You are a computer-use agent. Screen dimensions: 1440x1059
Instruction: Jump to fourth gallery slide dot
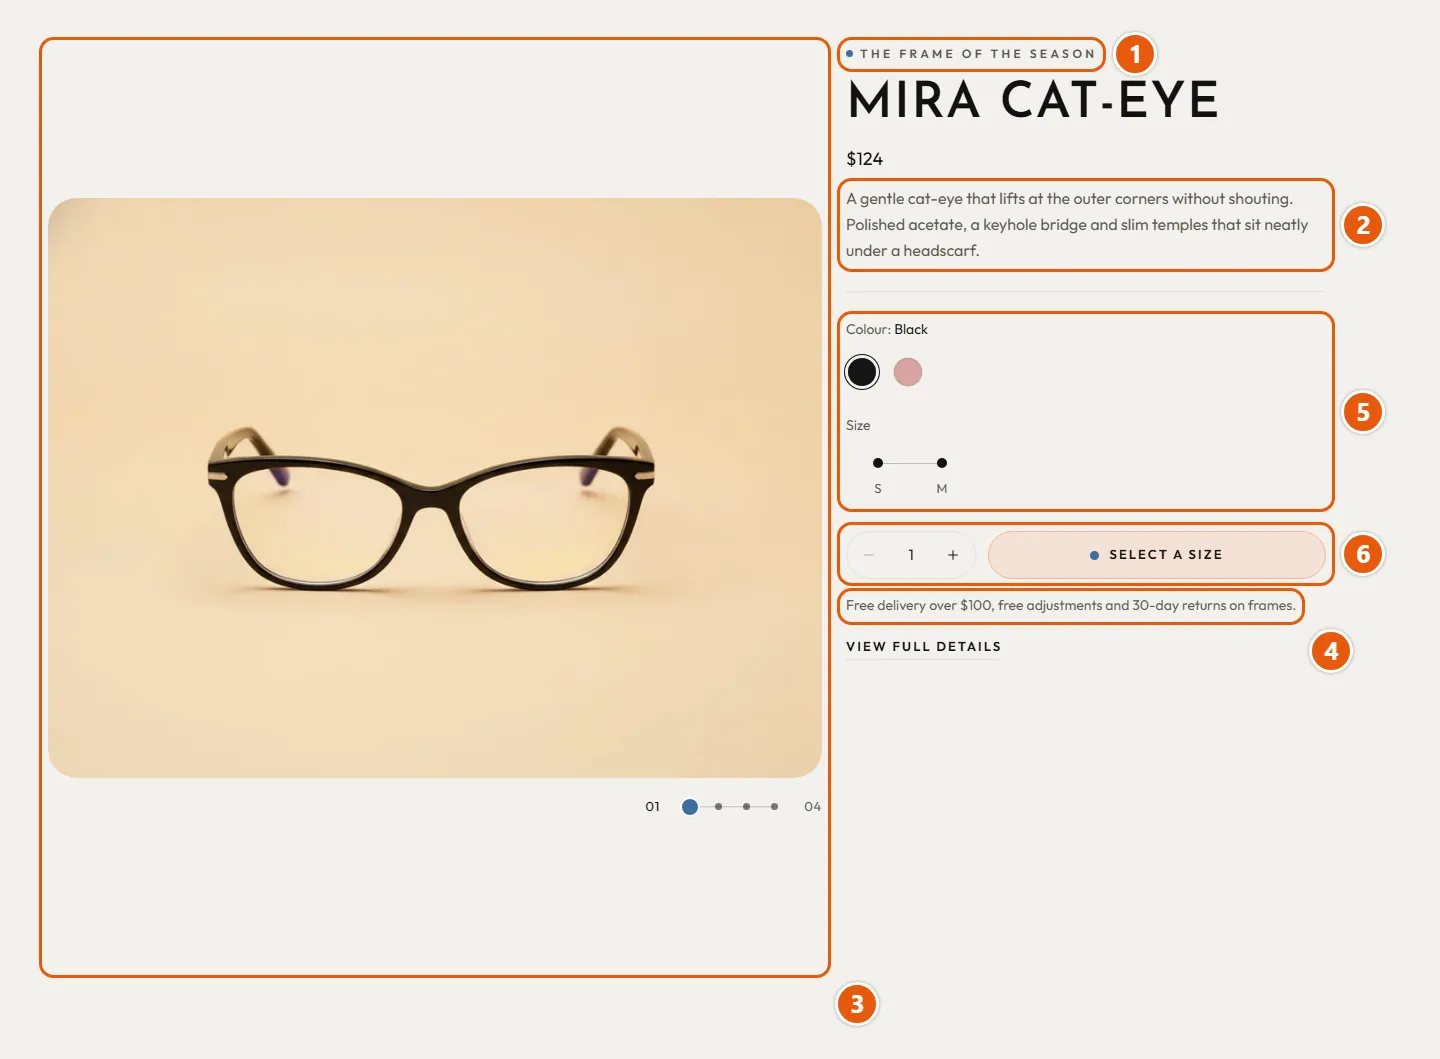774,807
